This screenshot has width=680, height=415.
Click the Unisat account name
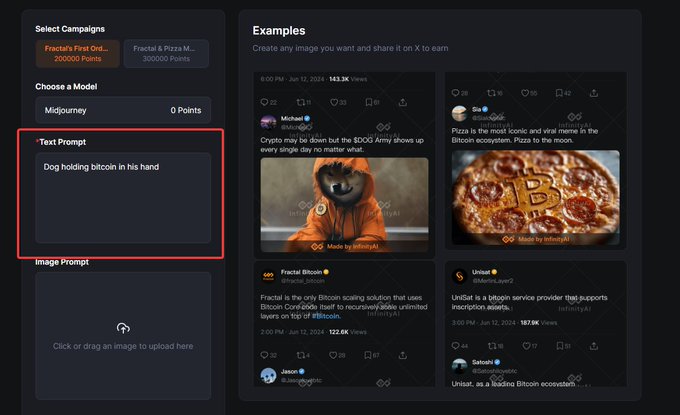pyautogui.click(x=481, y=272)
